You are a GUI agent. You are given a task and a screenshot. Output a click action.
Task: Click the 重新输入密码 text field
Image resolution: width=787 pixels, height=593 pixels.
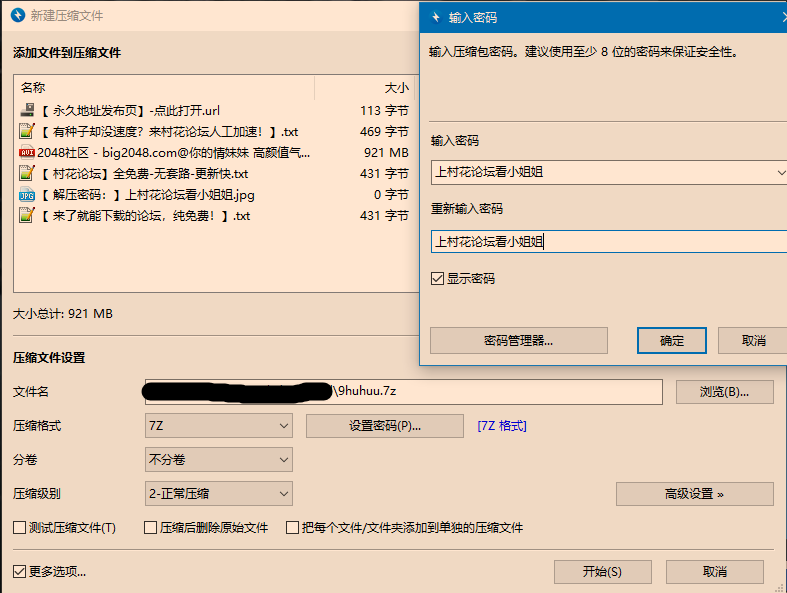[x=608, y=242]
